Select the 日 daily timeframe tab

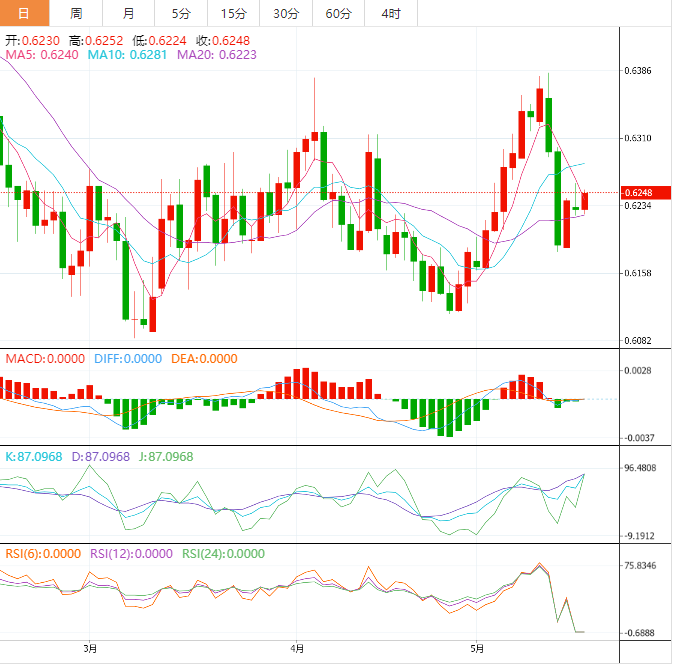click(24, 13)
